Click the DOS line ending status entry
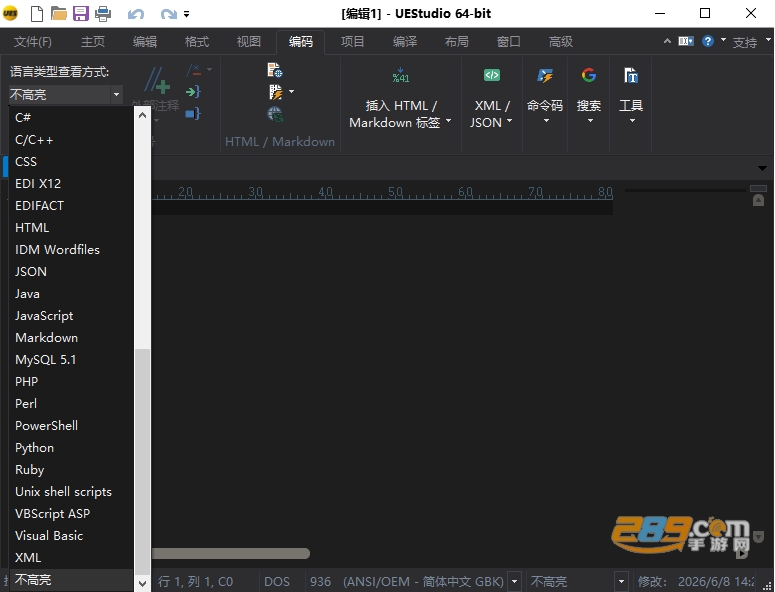 click(277, 582)
